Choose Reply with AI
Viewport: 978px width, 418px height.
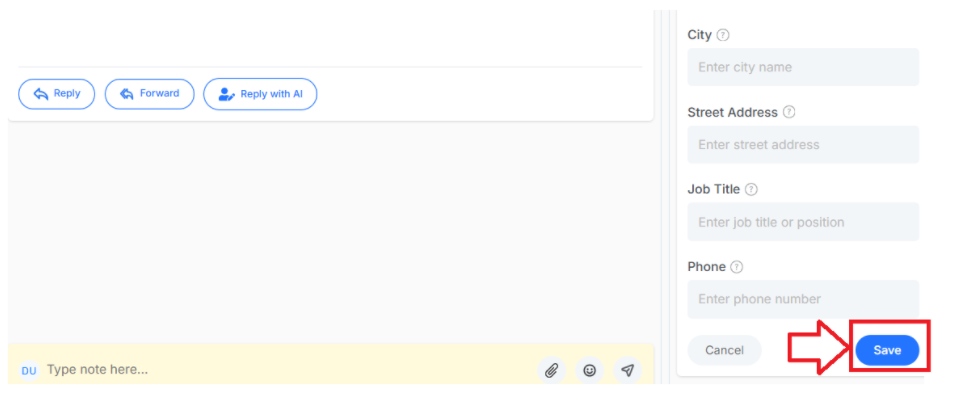point(260,94)
